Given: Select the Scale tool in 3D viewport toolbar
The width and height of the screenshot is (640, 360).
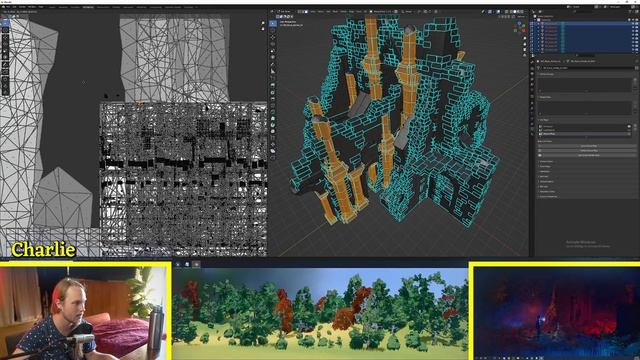Looking at the screenshot, I should click(x=273, y=51).
